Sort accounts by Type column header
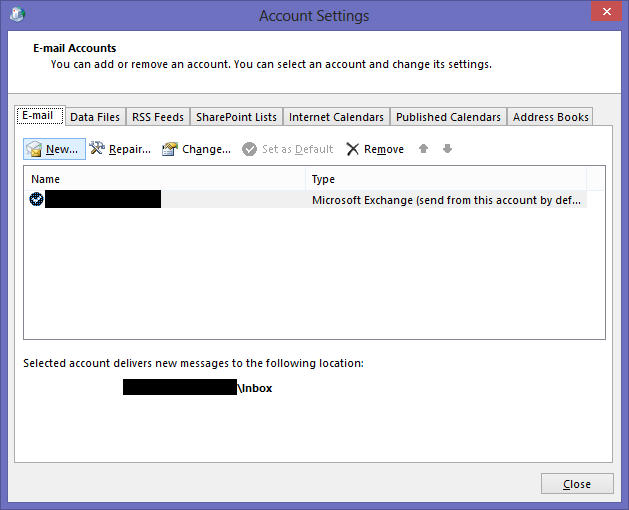This screenshot has height=510, width=629. click(x=445, y=179)
